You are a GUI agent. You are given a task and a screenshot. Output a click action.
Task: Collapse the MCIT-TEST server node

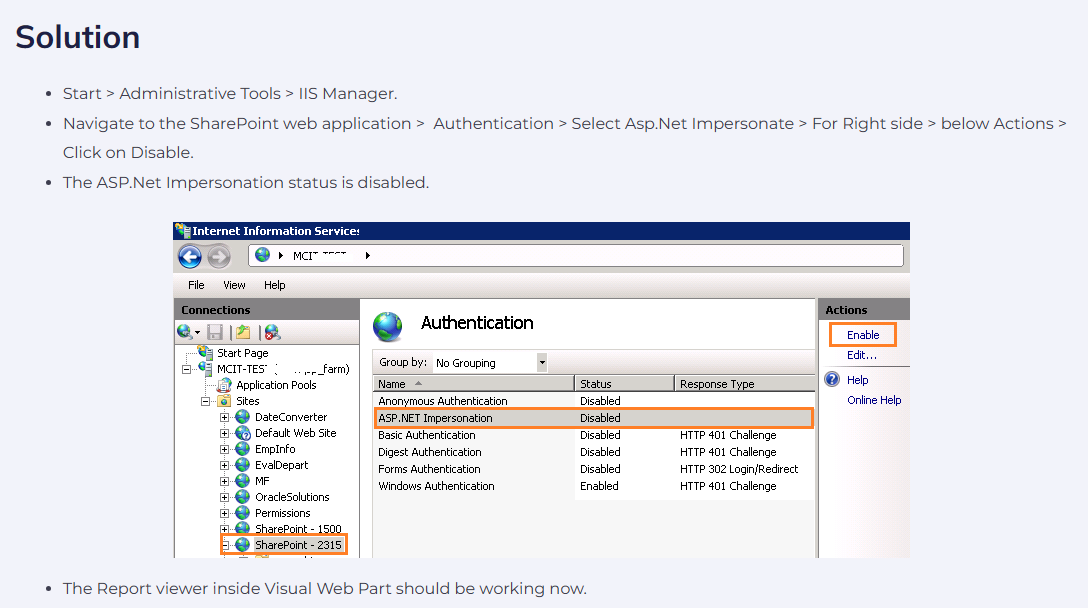[186, 369]
